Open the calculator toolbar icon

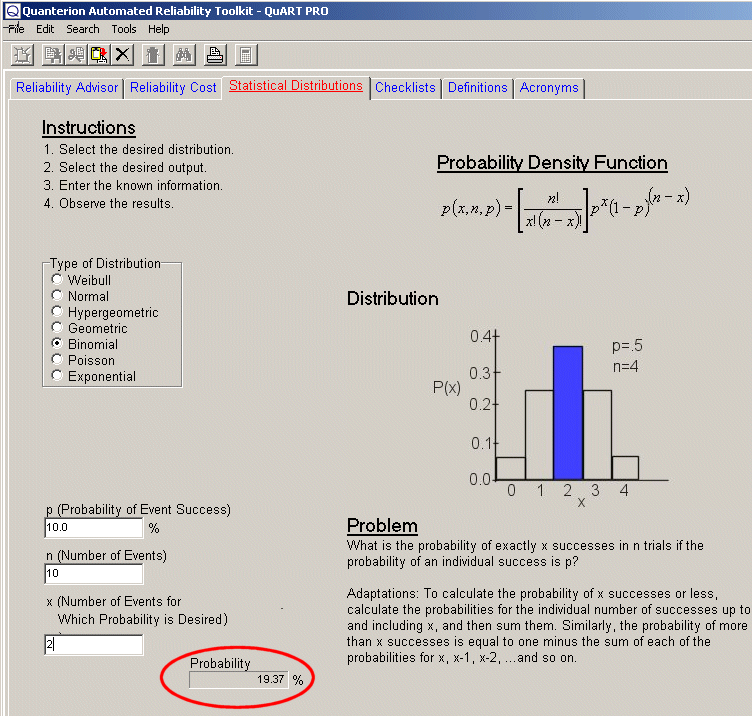[246, 55]
